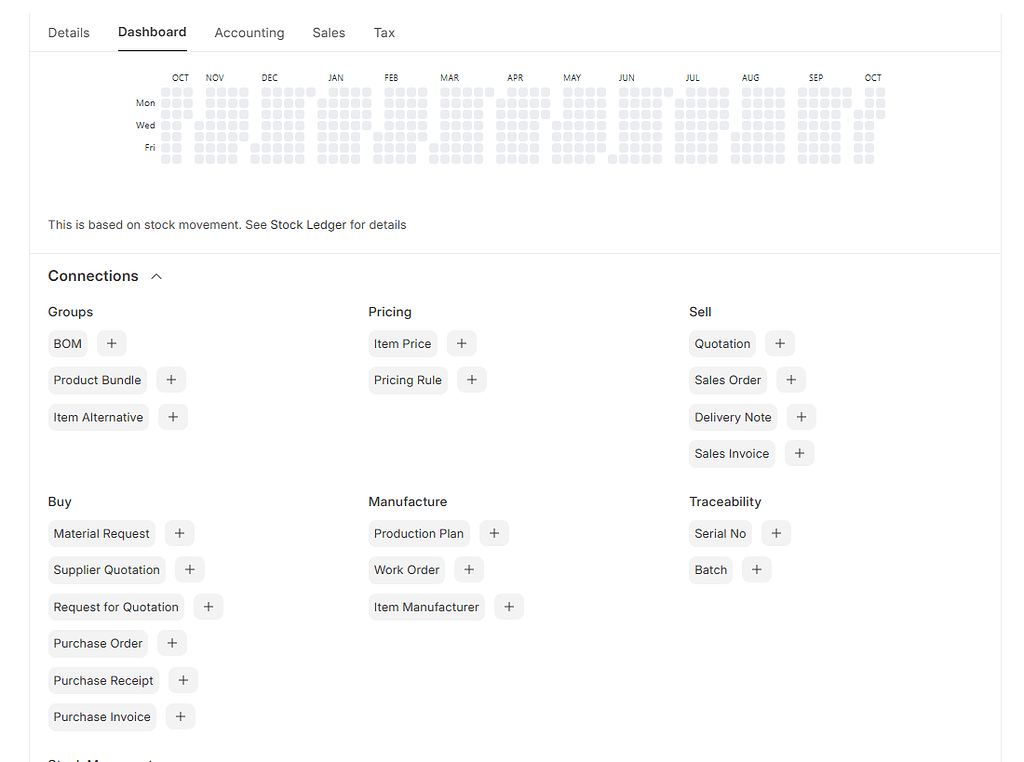Open the Tax tab
The image size is (1024, 762).
point(384,32)
